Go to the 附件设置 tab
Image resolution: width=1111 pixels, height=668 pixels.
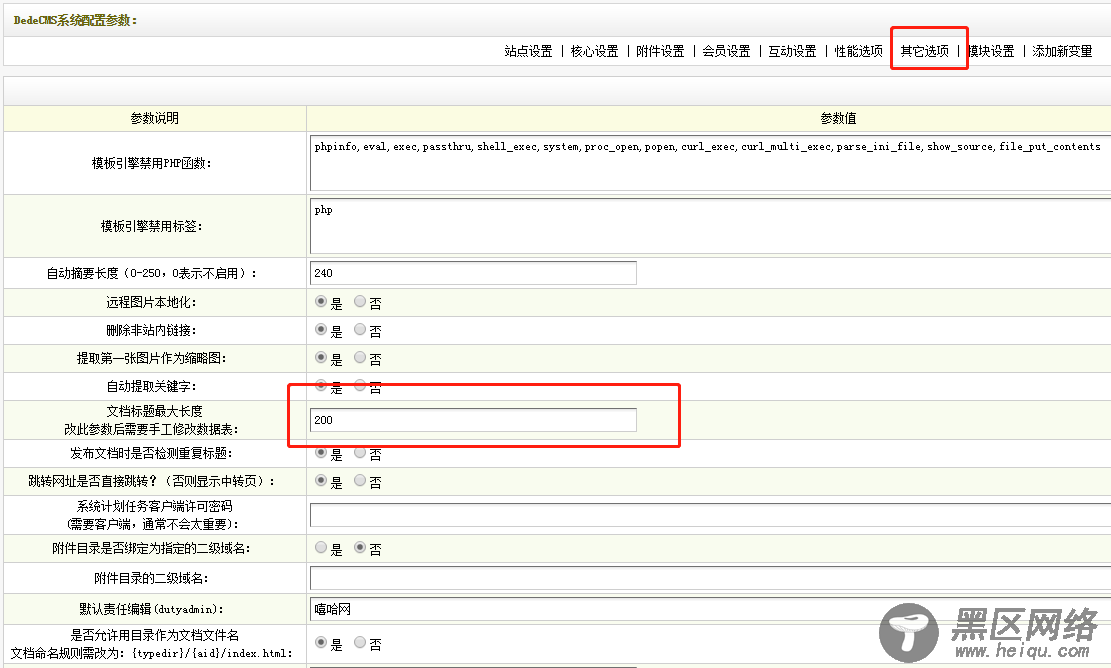[x=660, y=51]
